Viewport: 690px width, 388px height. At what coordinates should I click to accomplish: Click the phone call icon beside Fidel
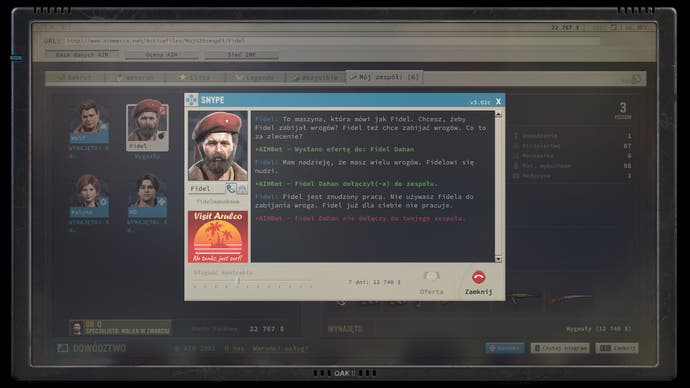231,189
